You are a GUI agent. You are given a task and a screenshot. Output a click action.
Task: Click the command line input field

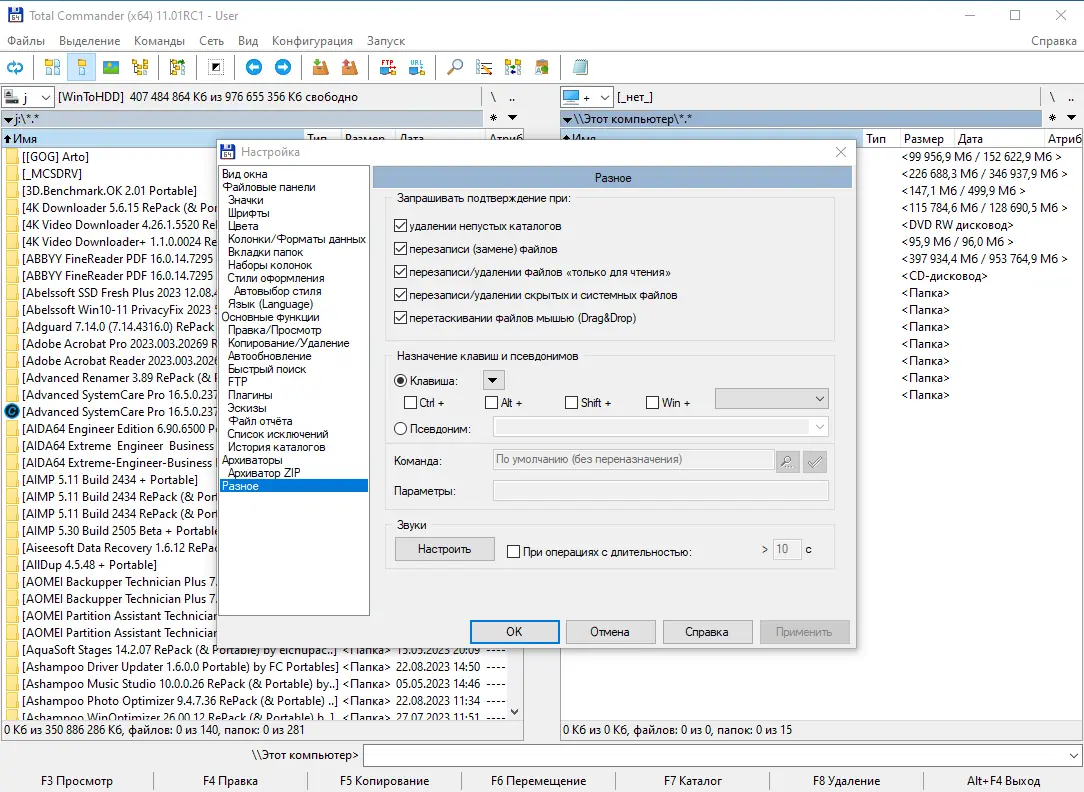click(715, 755)
